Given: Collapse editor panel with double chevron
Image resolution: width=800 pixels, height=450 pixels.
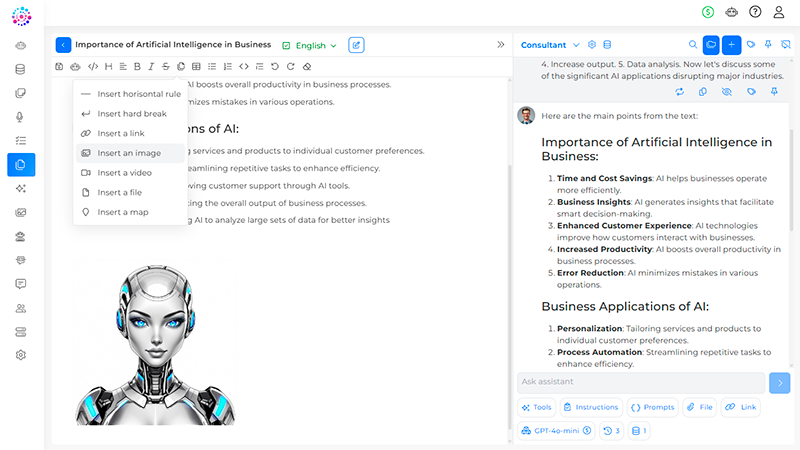Looking at the screenshot, I should (x=500, y=45).
